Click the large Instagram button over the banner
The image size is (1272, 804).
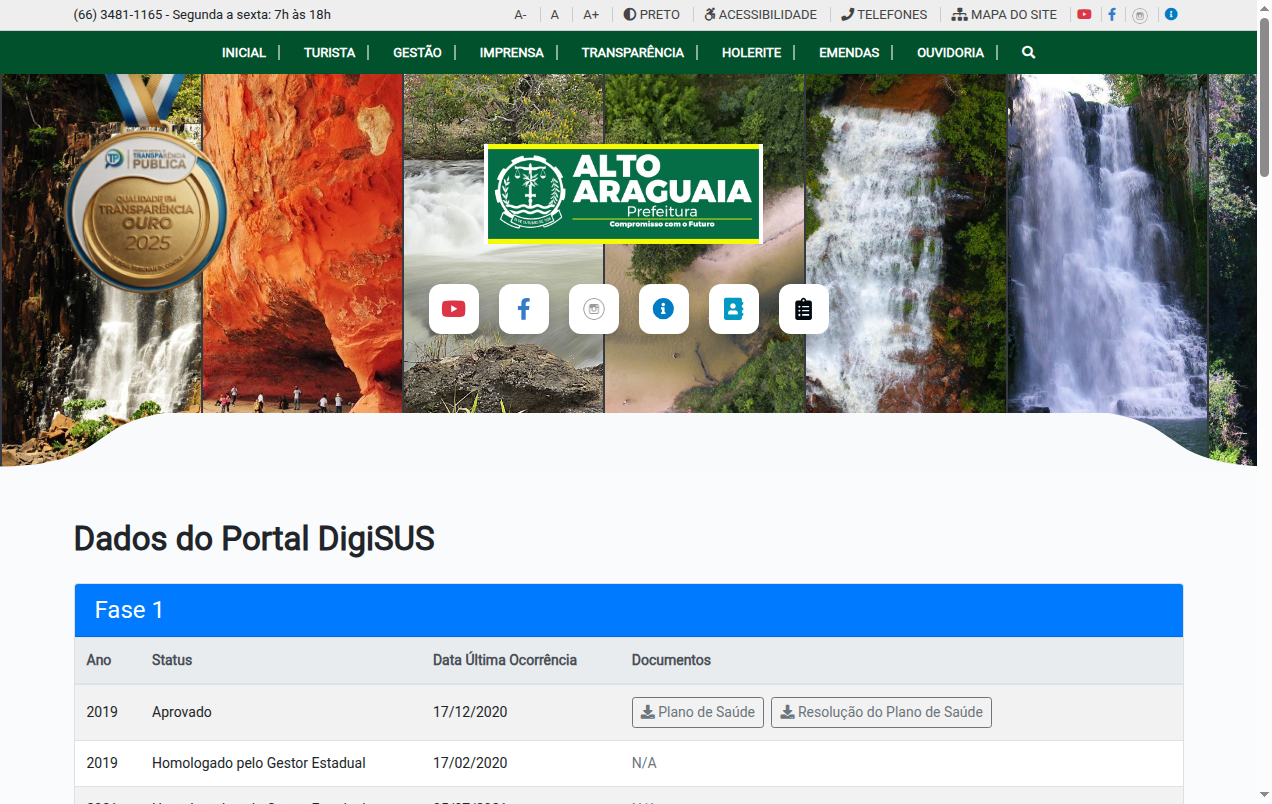(x=594, y=309)
